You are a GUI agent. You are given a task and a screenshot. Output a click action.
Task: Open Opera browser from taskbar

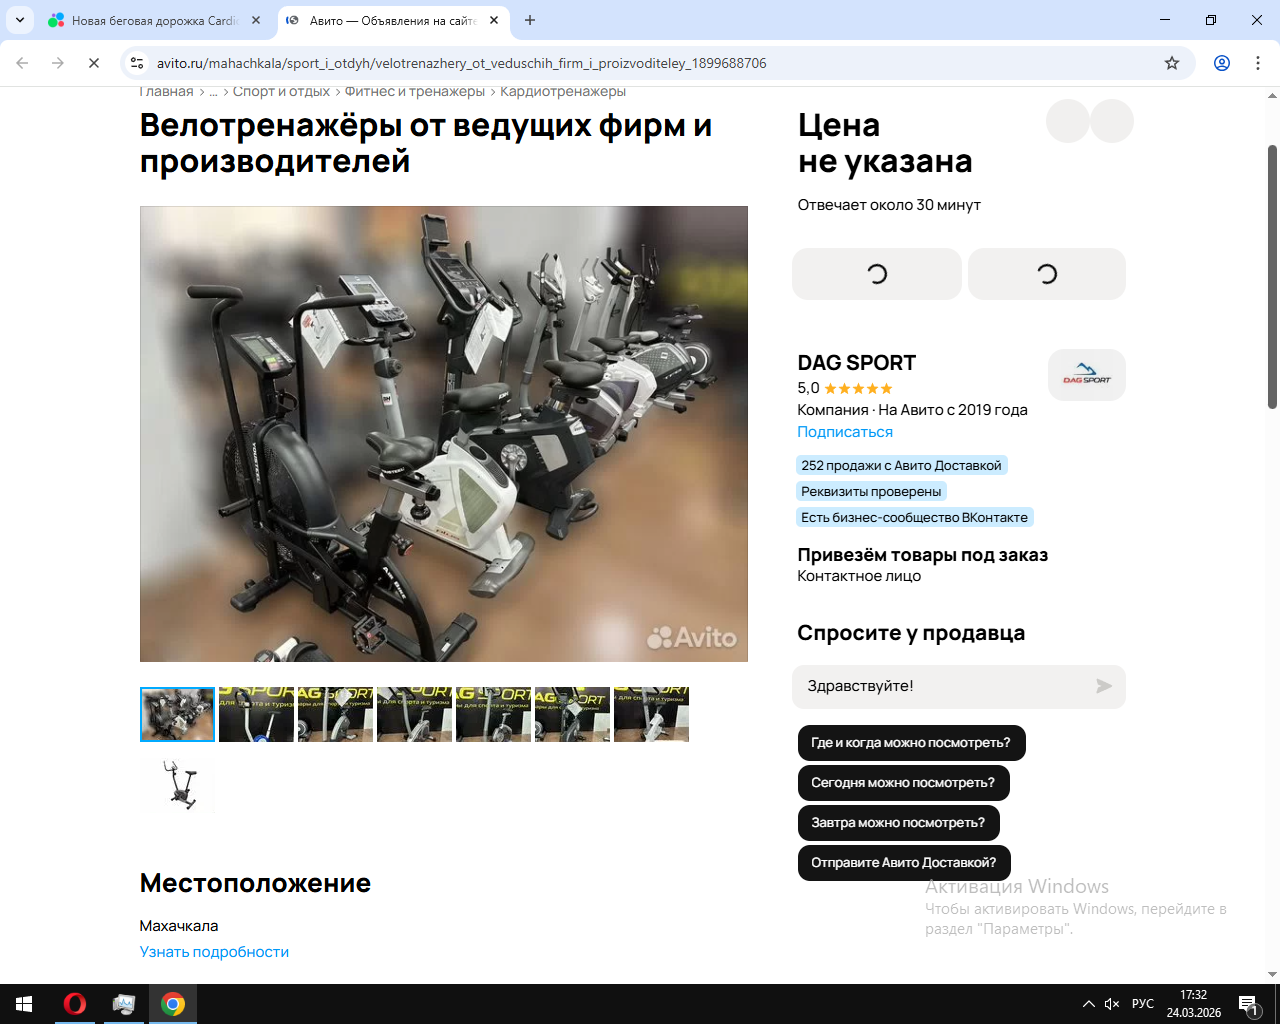click(75, 1004)
